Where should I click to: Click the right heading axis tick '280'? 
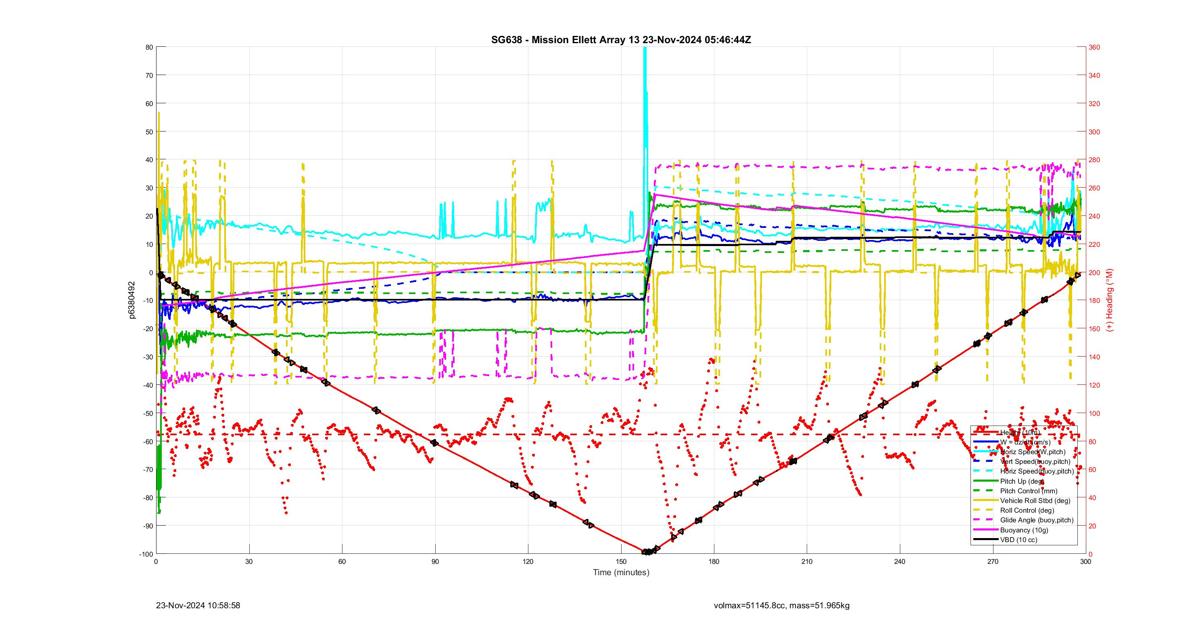coord(1095,160)
